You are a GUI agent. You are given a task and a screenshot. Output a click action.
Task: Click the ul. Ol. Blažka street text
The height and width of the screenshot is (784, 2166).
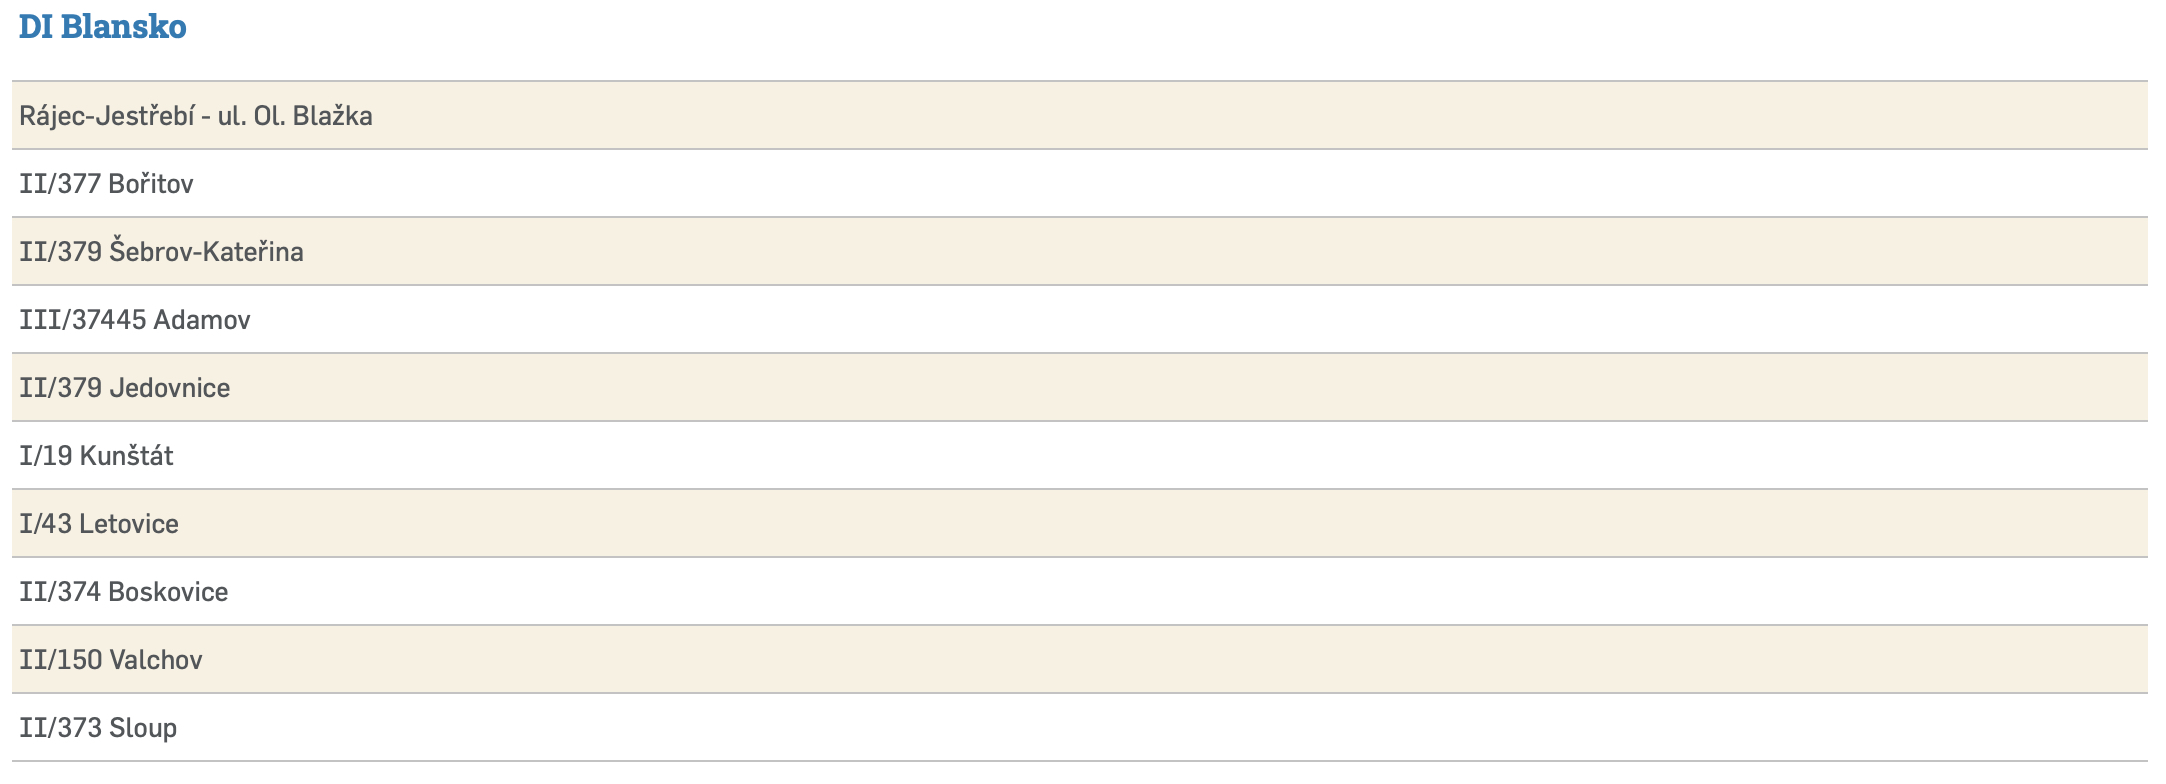(295, 116)
